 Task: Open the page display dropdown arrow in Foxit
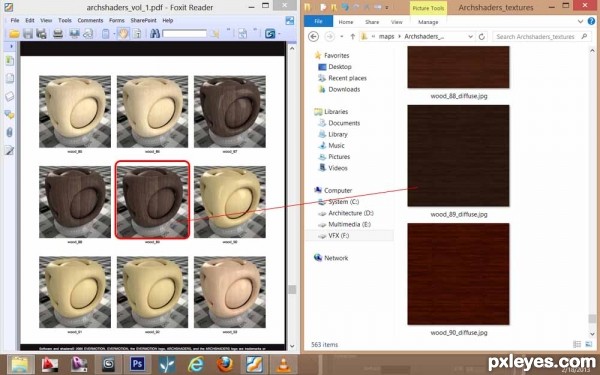pos(114,34)
